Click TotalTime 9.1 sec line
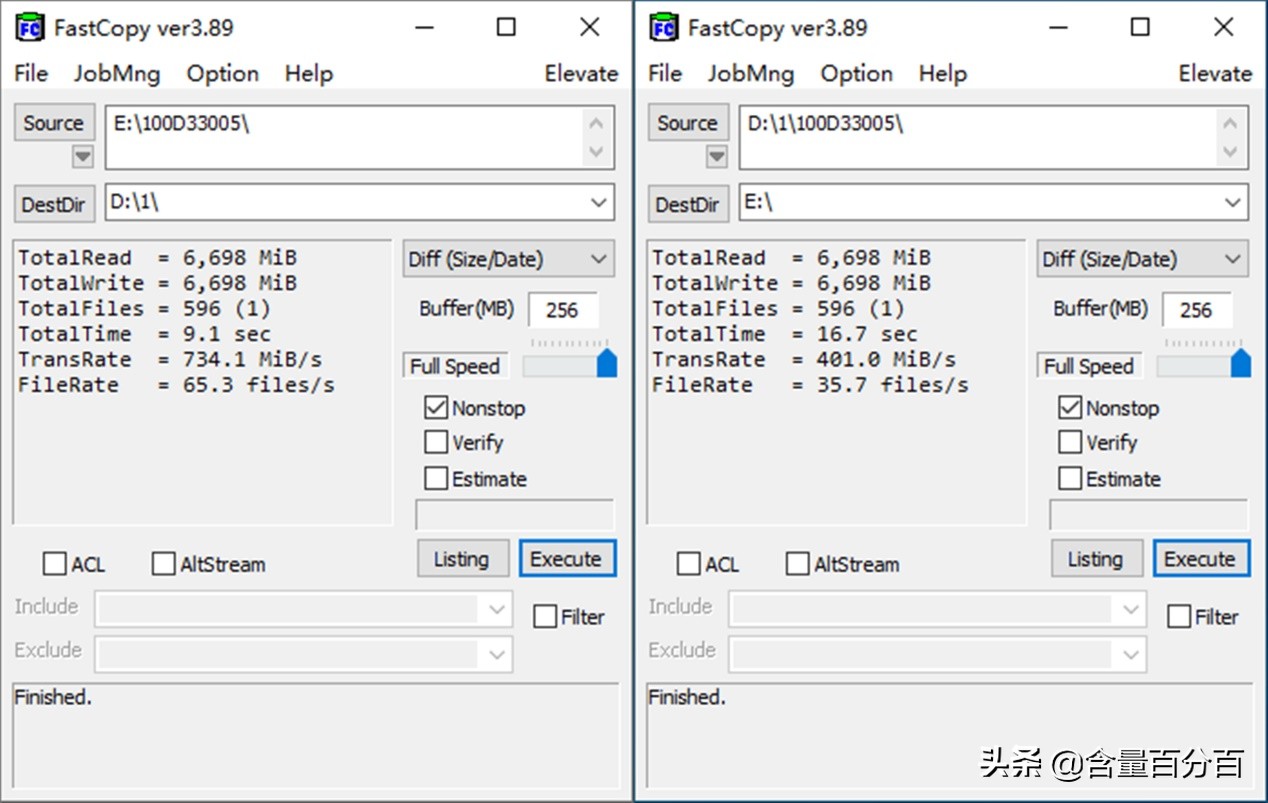This screenshot has width=1268, height=803. 144,334
